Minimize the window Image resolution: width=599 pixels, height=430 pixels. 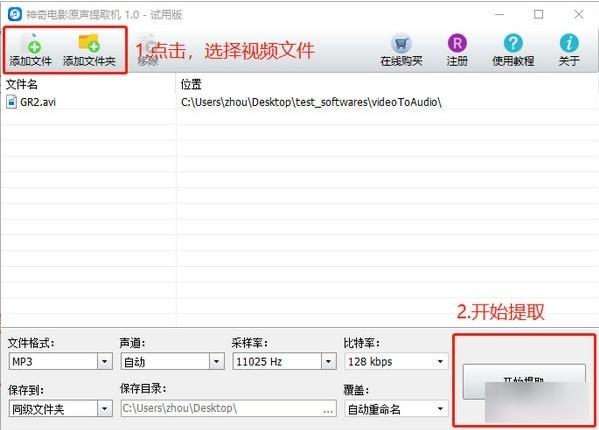click(x=499, y=15)
